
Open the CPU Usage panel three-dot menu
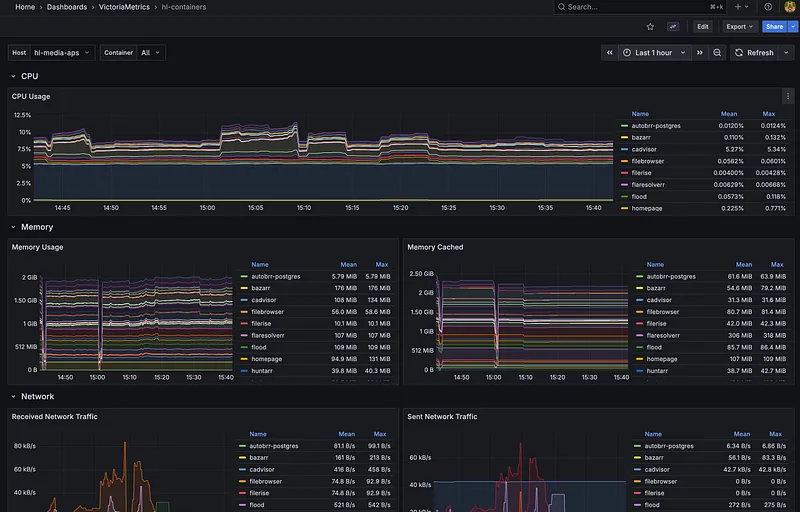(x=787, y=97)
